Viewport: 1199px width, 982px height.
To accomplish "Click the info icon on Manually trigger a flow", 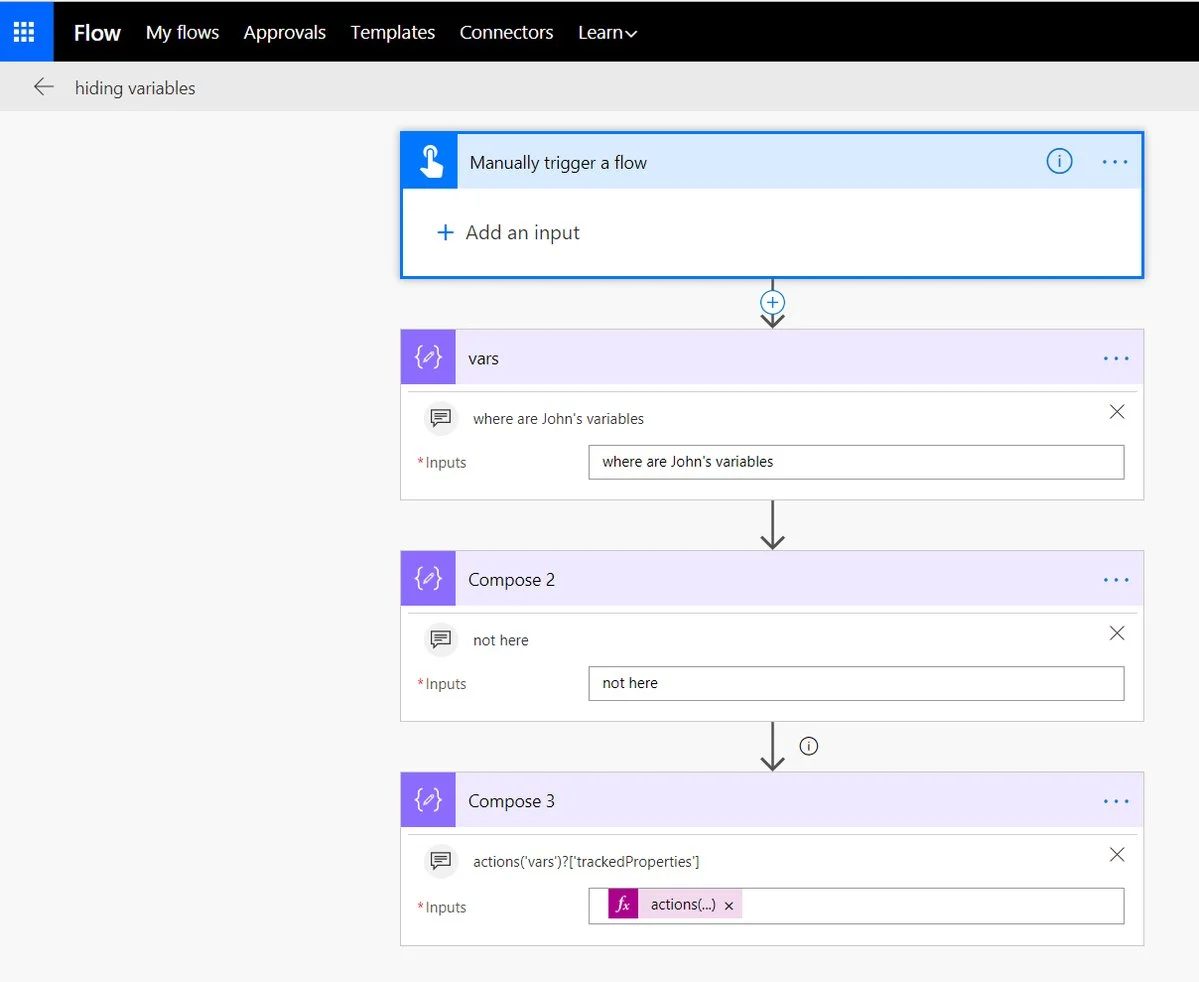I will pyautogui.click(x=1059, y=161).
